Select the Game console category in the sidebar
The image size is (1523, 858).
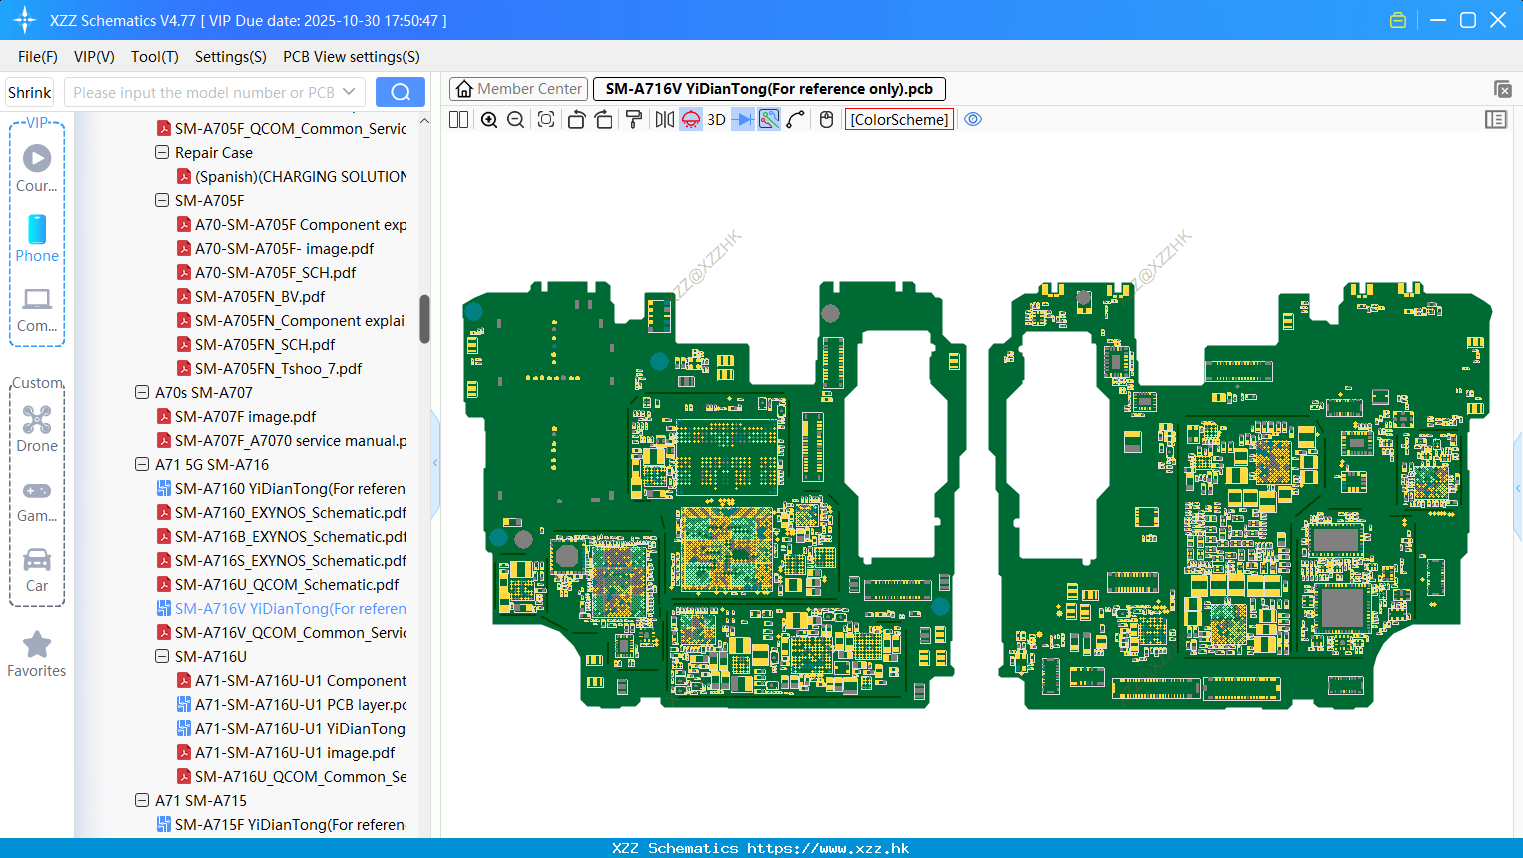pos(37,500)
